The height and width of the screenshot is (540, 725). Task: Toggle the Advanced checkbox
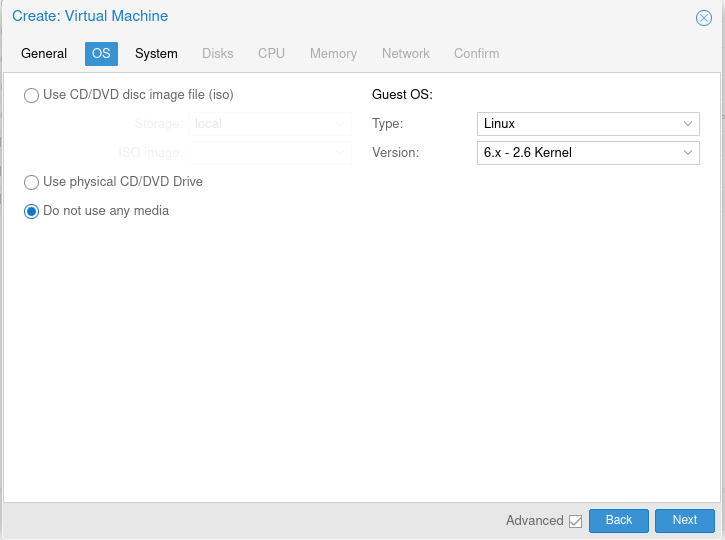pos(575,521)
